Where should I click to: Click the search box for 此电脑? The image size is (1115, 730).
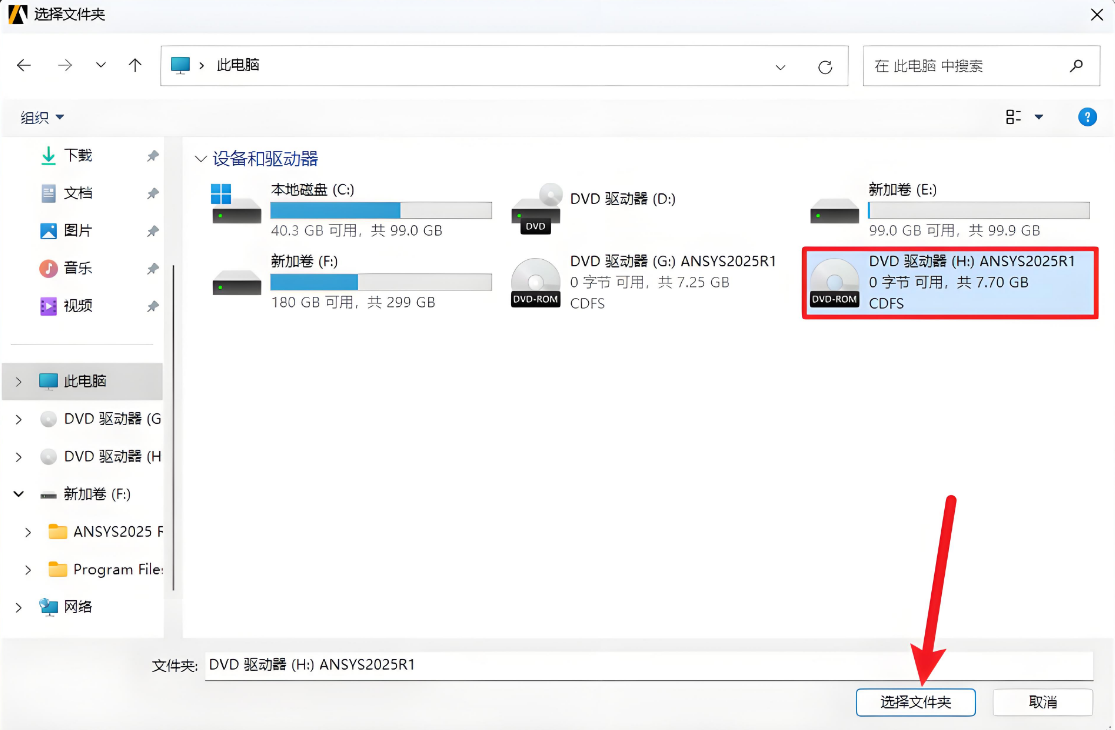click(x=981, y=66)
